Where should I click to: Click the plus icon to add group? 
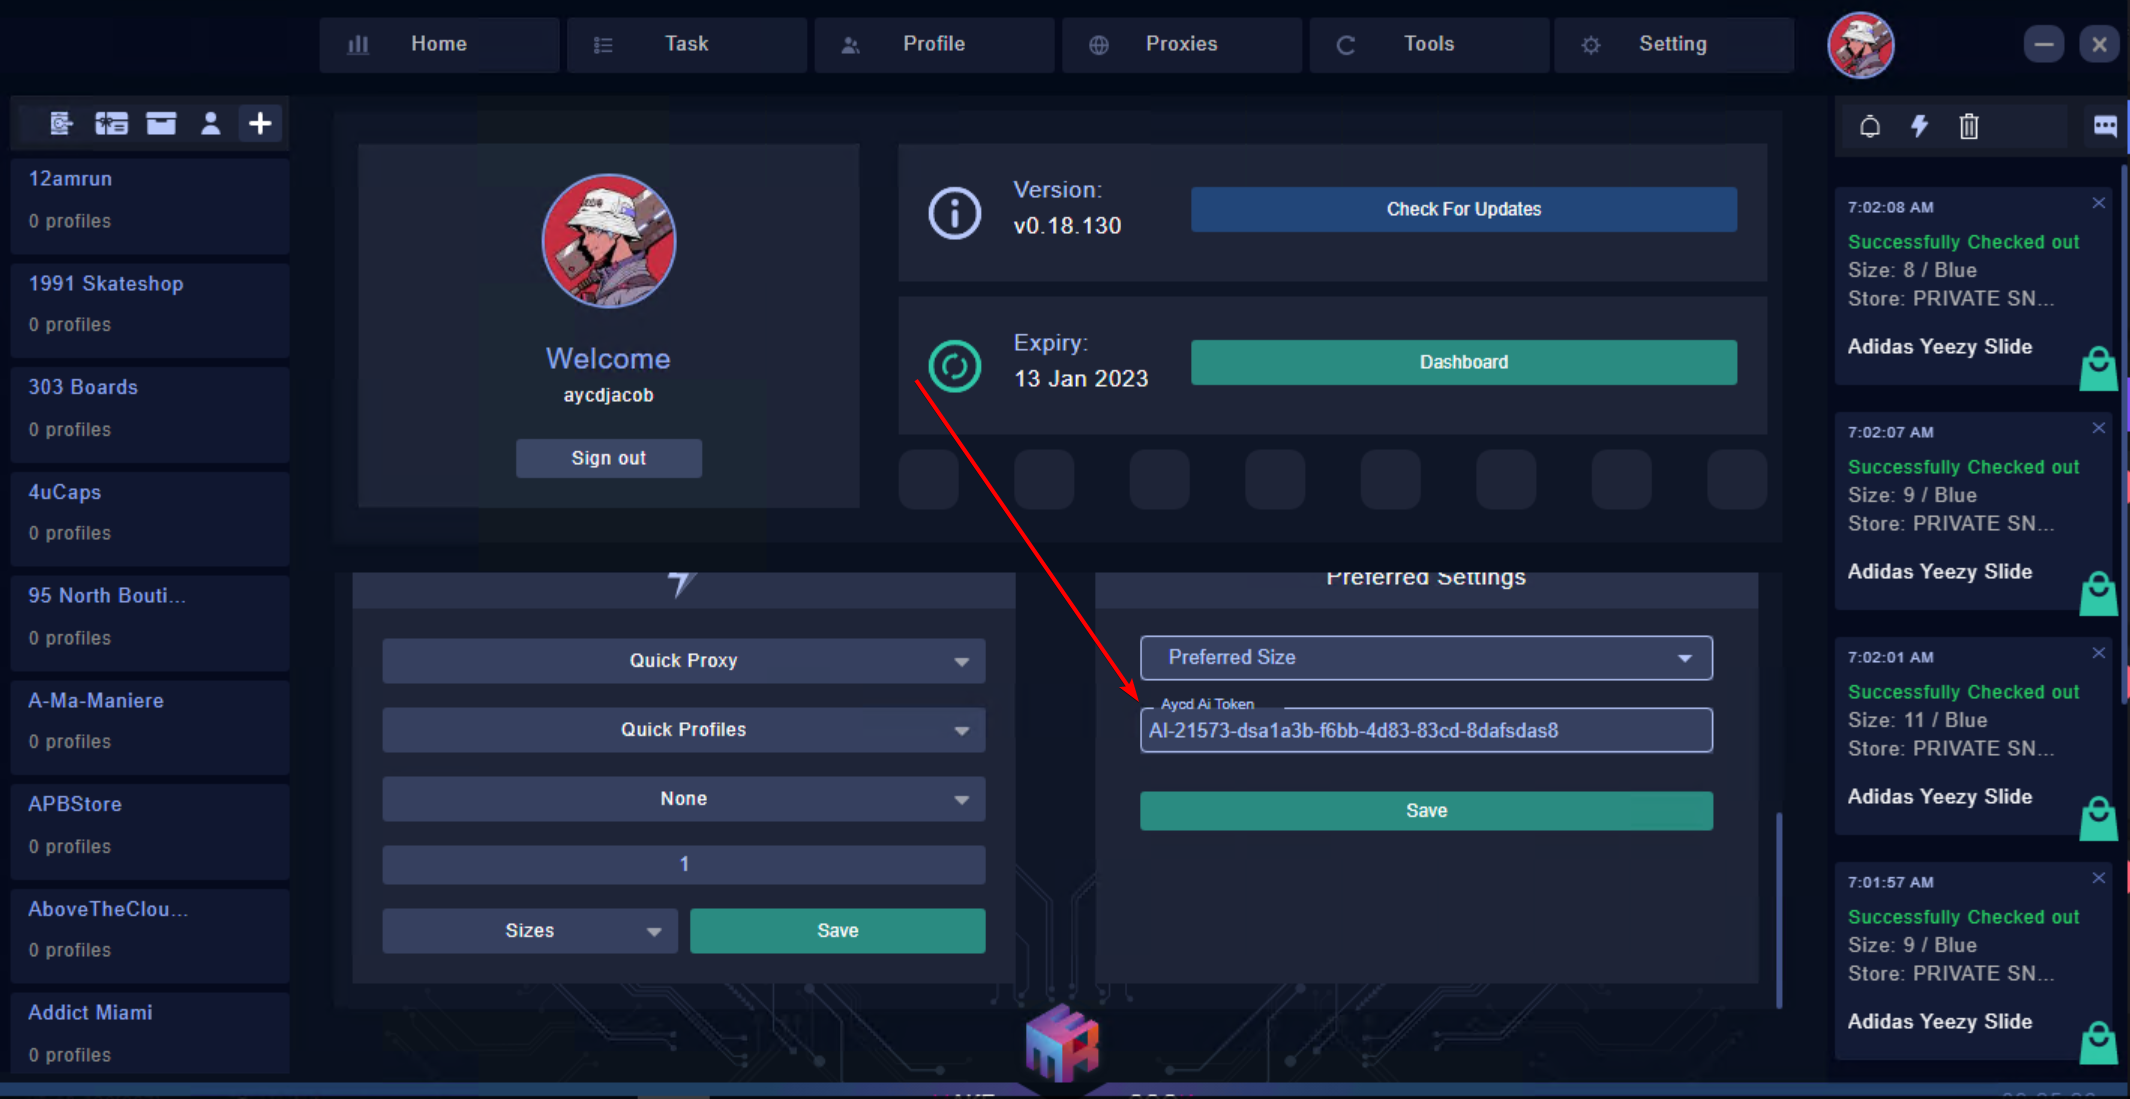point(260,124)
